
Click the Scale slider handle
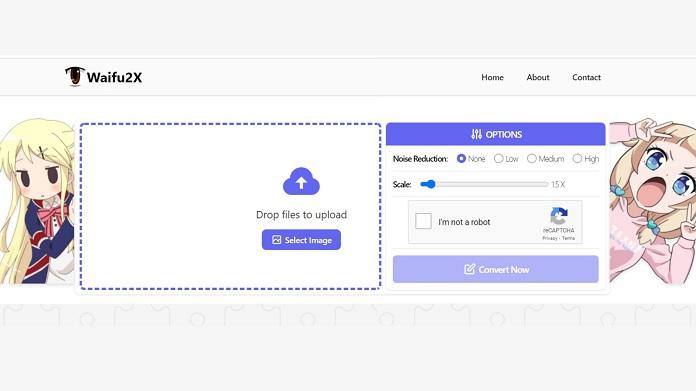click(430, 184)
